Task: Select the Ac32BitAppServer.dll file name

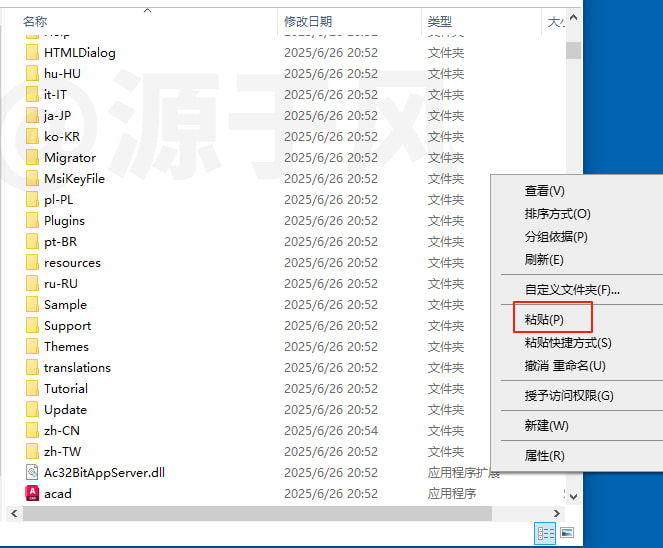Action: click(x=104, y=473)
